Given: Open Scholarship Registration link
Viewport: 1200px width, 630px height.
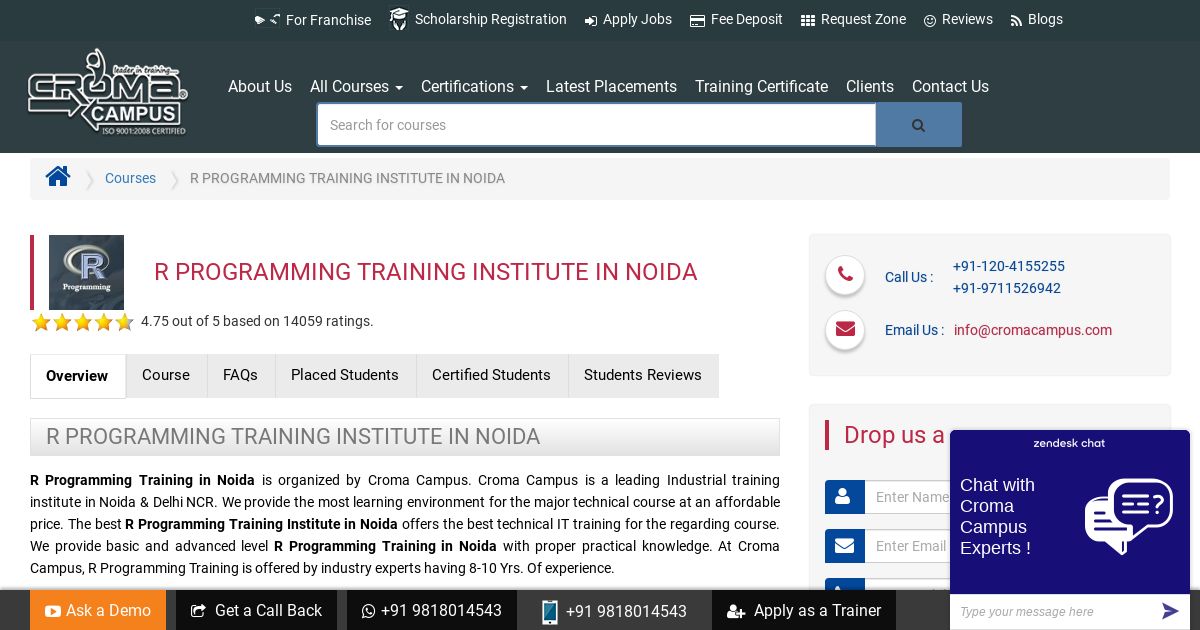Looking at the screenshot, I should coord(478,19).
